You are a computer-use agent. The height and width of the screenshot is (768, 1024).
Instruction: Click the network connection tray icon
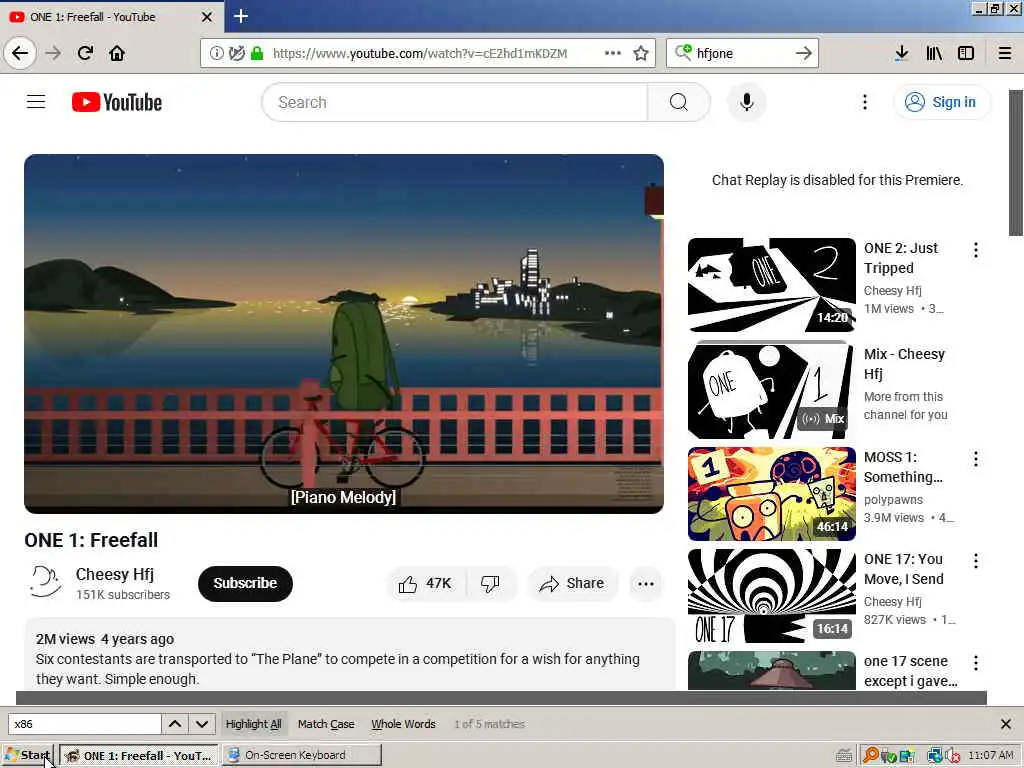[935, 756]
